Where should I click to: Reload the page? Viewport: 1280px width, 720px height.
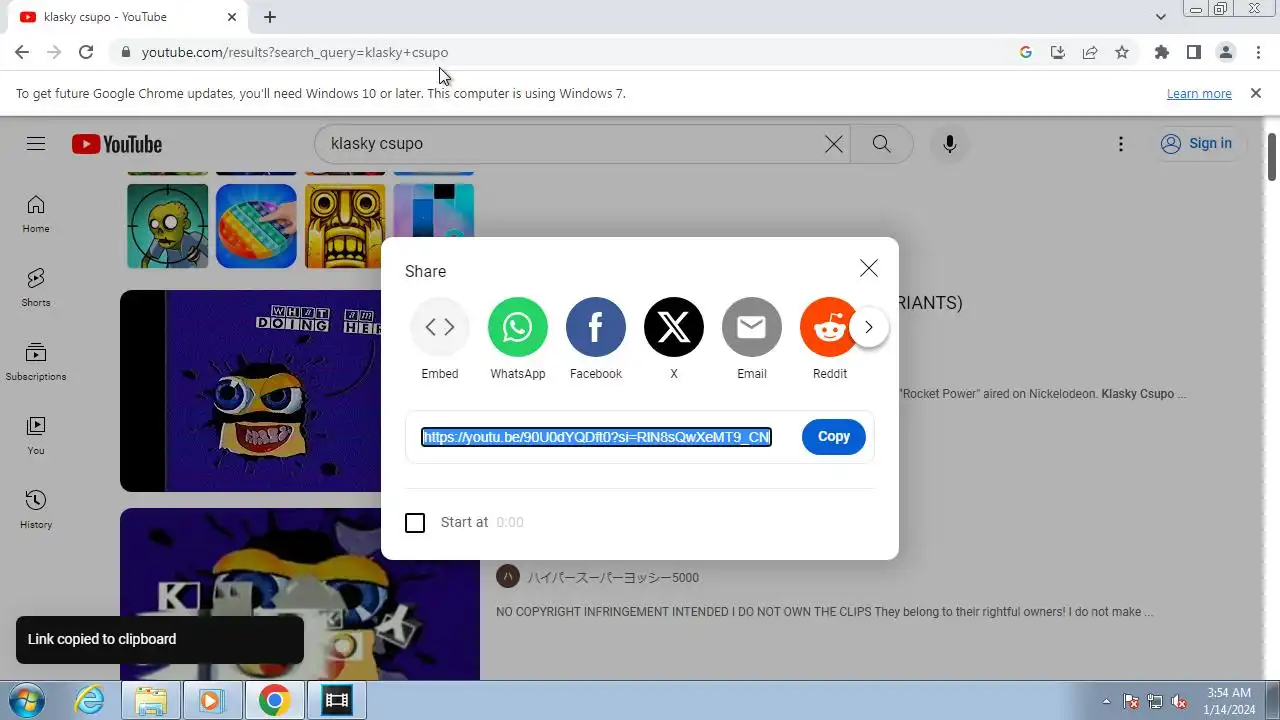pyautogui.click(x=86, y=52)
